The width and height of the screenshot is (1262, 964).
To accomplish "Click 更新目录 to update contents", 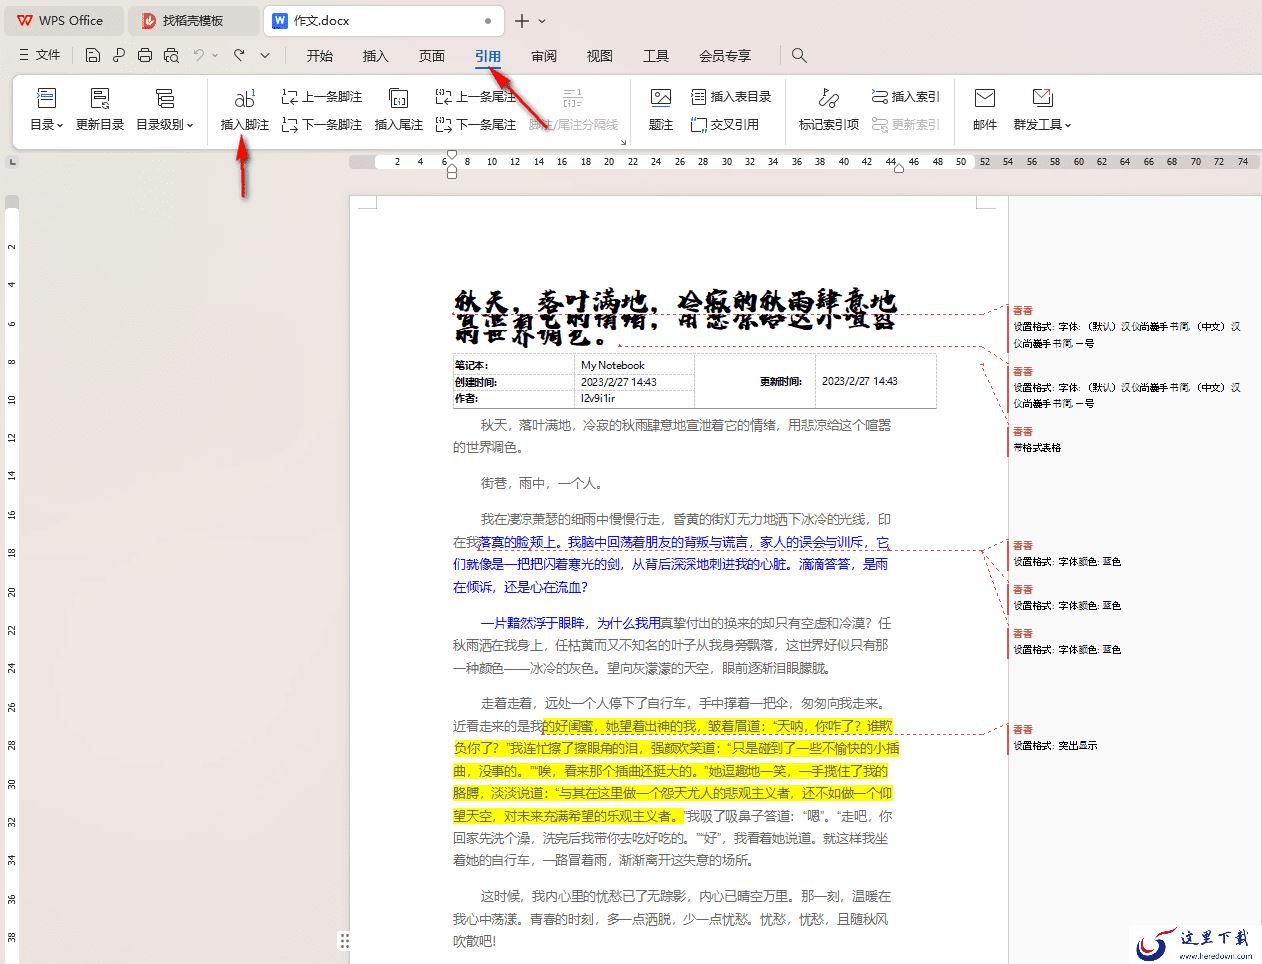I will (100, 110).
